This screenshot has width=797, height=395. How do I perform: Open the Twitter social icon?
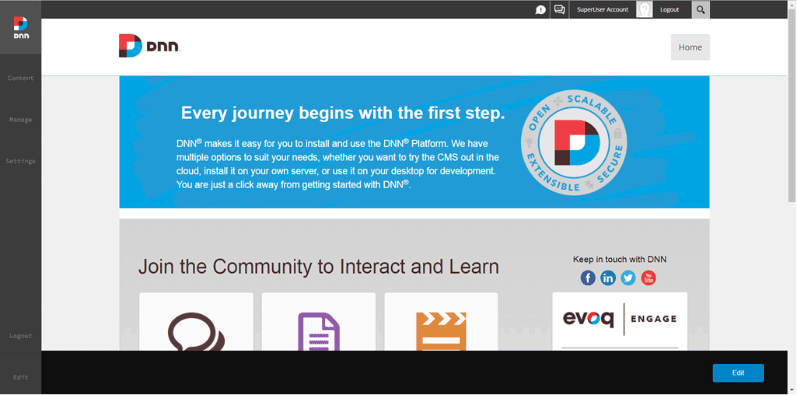(x=628, y=278)
